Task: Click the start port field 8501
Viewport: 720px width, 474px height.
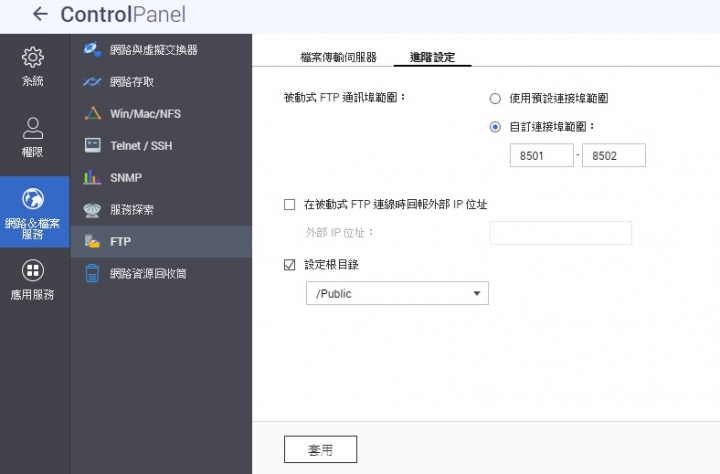Action: [x=542, y=155]
